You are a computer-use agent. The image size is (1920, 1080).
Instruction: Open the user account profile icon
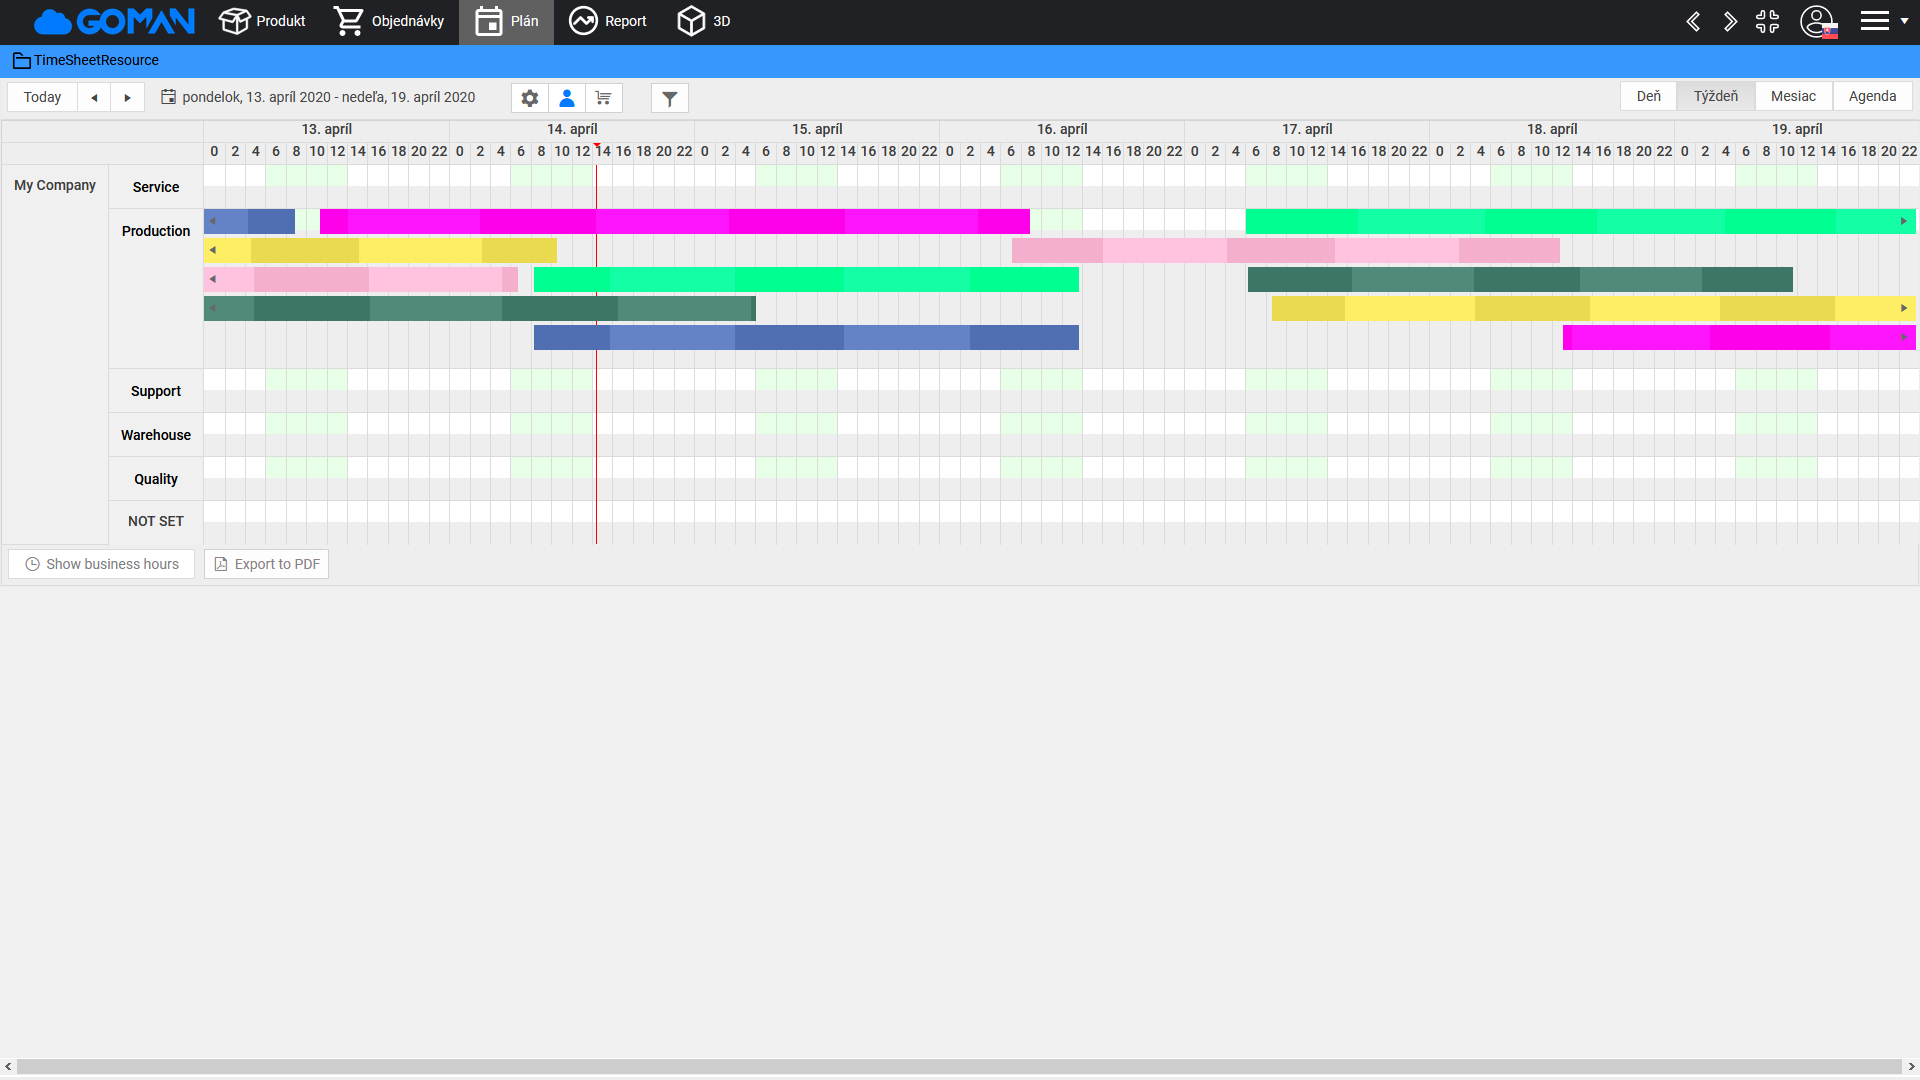click(x=1817, y=21)
